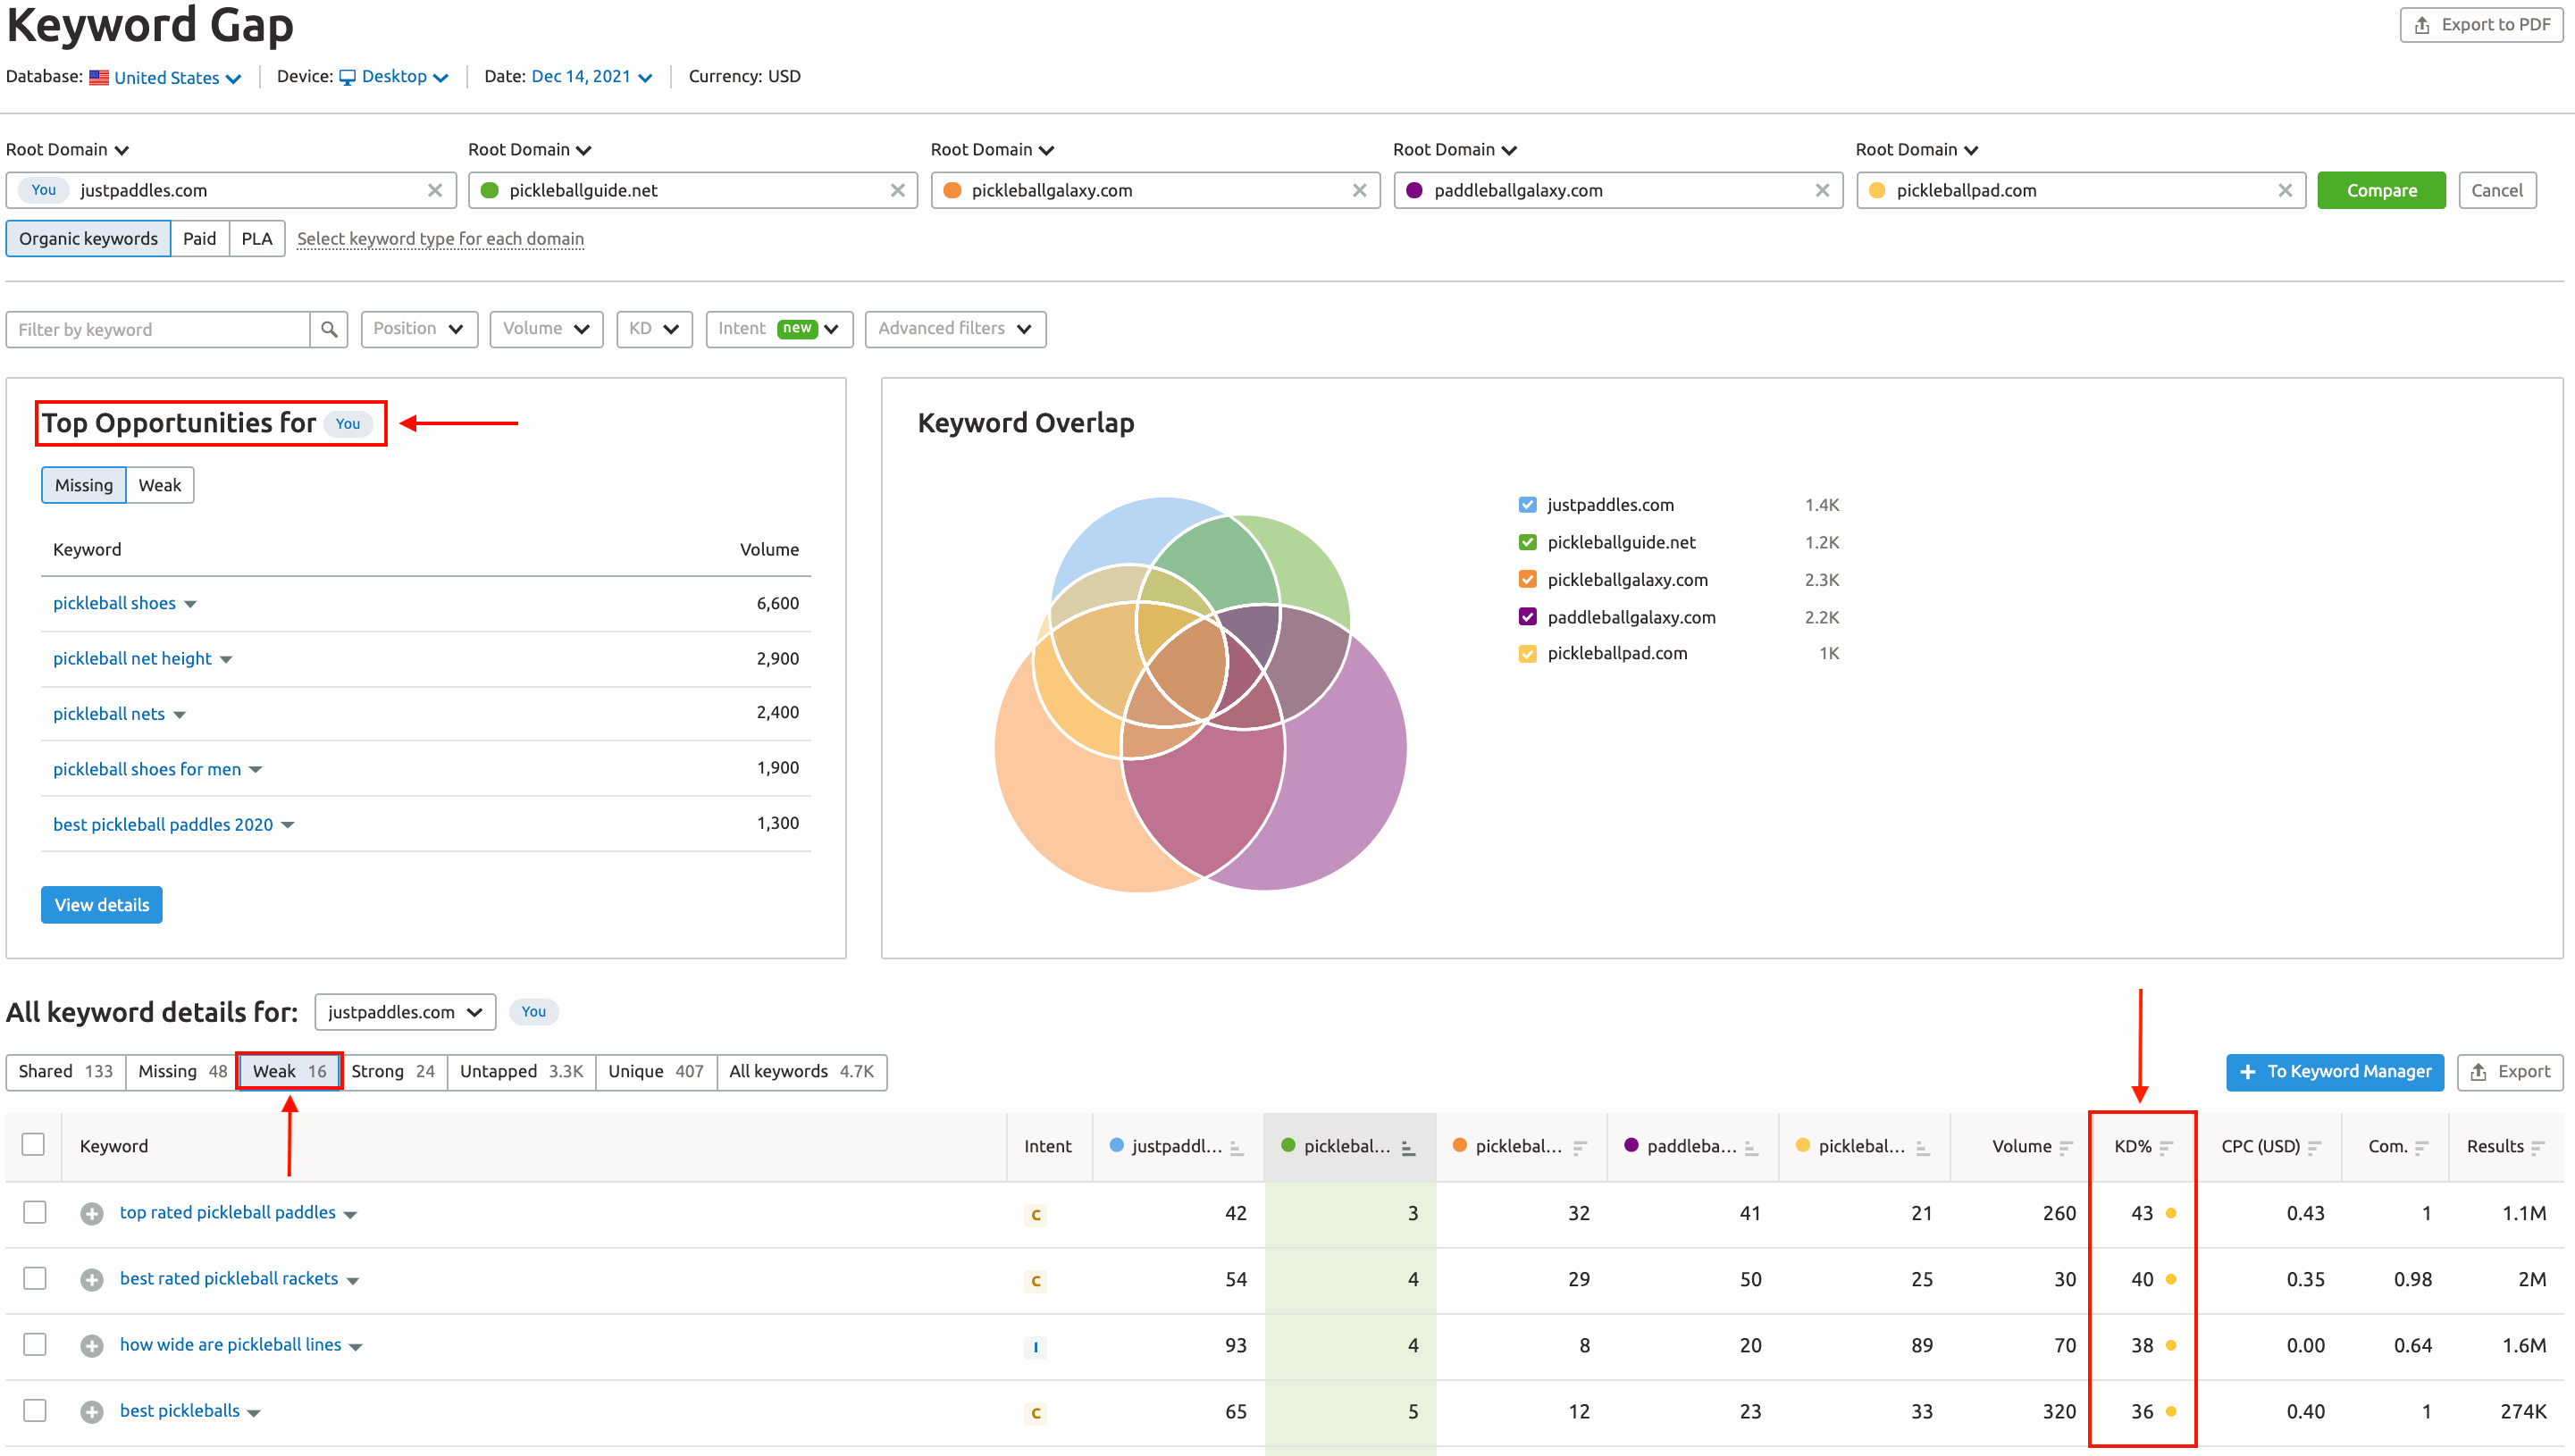Switch to the Strong 24 tab
The height and width of the screenshot is (1456, 2575).
point(393,1071)
